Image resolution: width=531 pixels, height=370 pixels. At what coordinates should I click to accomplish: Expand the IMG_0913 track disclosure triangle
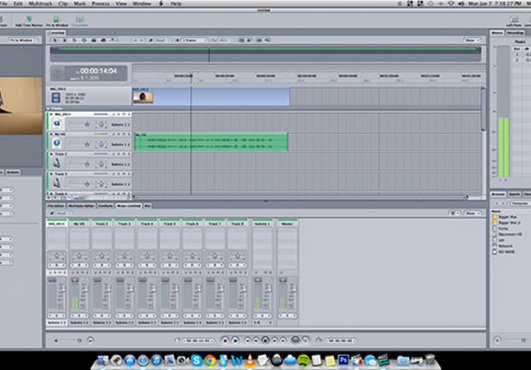tap(51, 114)
